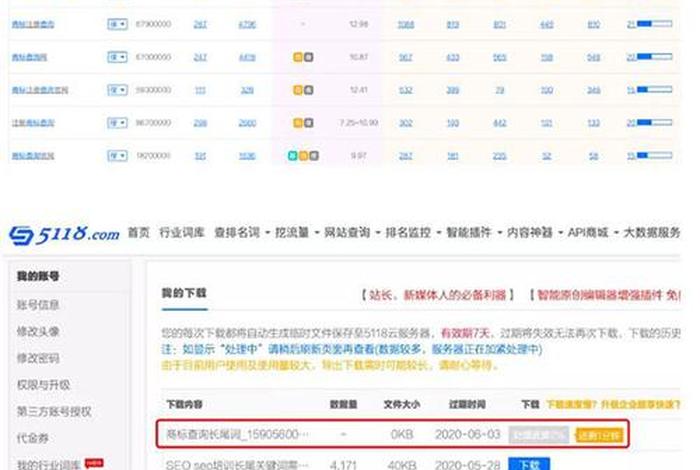This screenshot has width=700, height=470.
Task: Click gray square icon in 12.41 row
Action: 308,90
